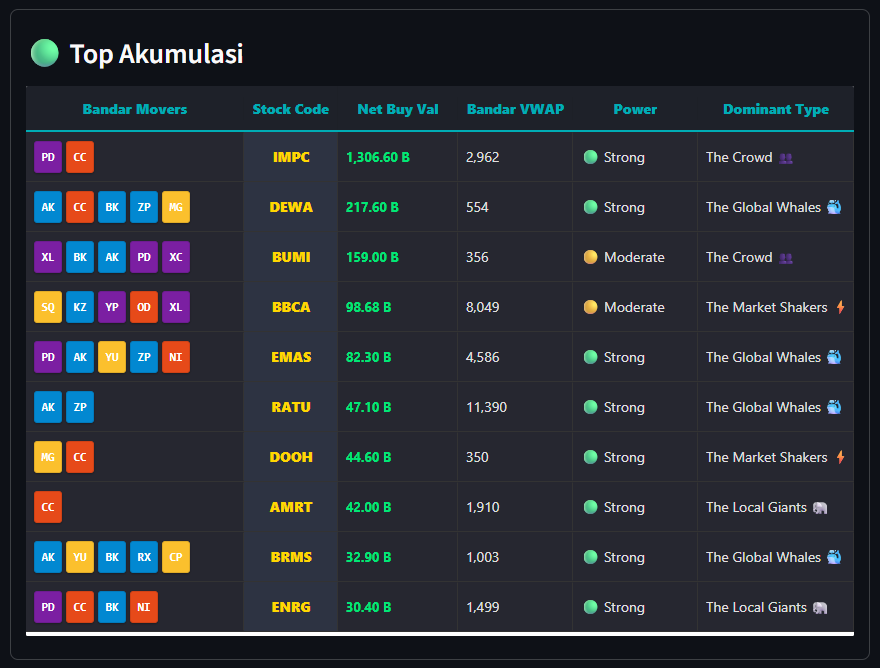This screenshot has width=880, height=668.
Task: Select the DOOH stock code
Action: coord(291,457)
